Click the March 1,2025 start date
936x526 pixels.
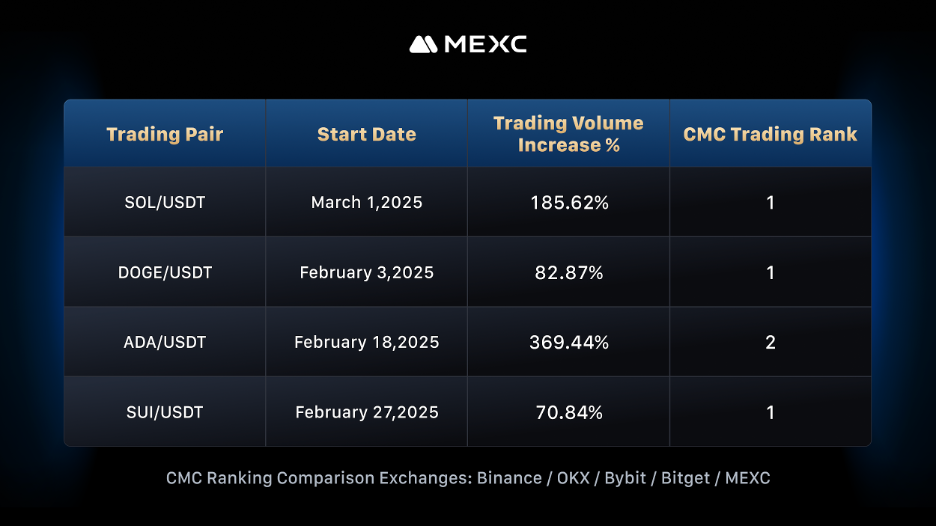(x=367, y=202)
